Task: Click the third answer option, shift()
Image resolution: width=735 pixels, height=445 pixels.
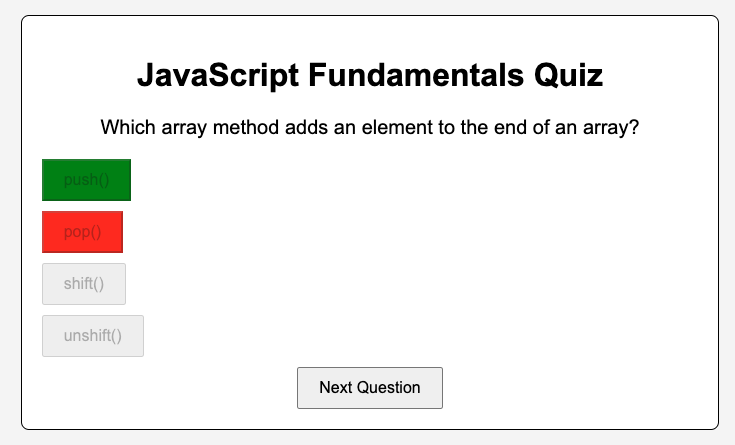Action: (84, 284)
